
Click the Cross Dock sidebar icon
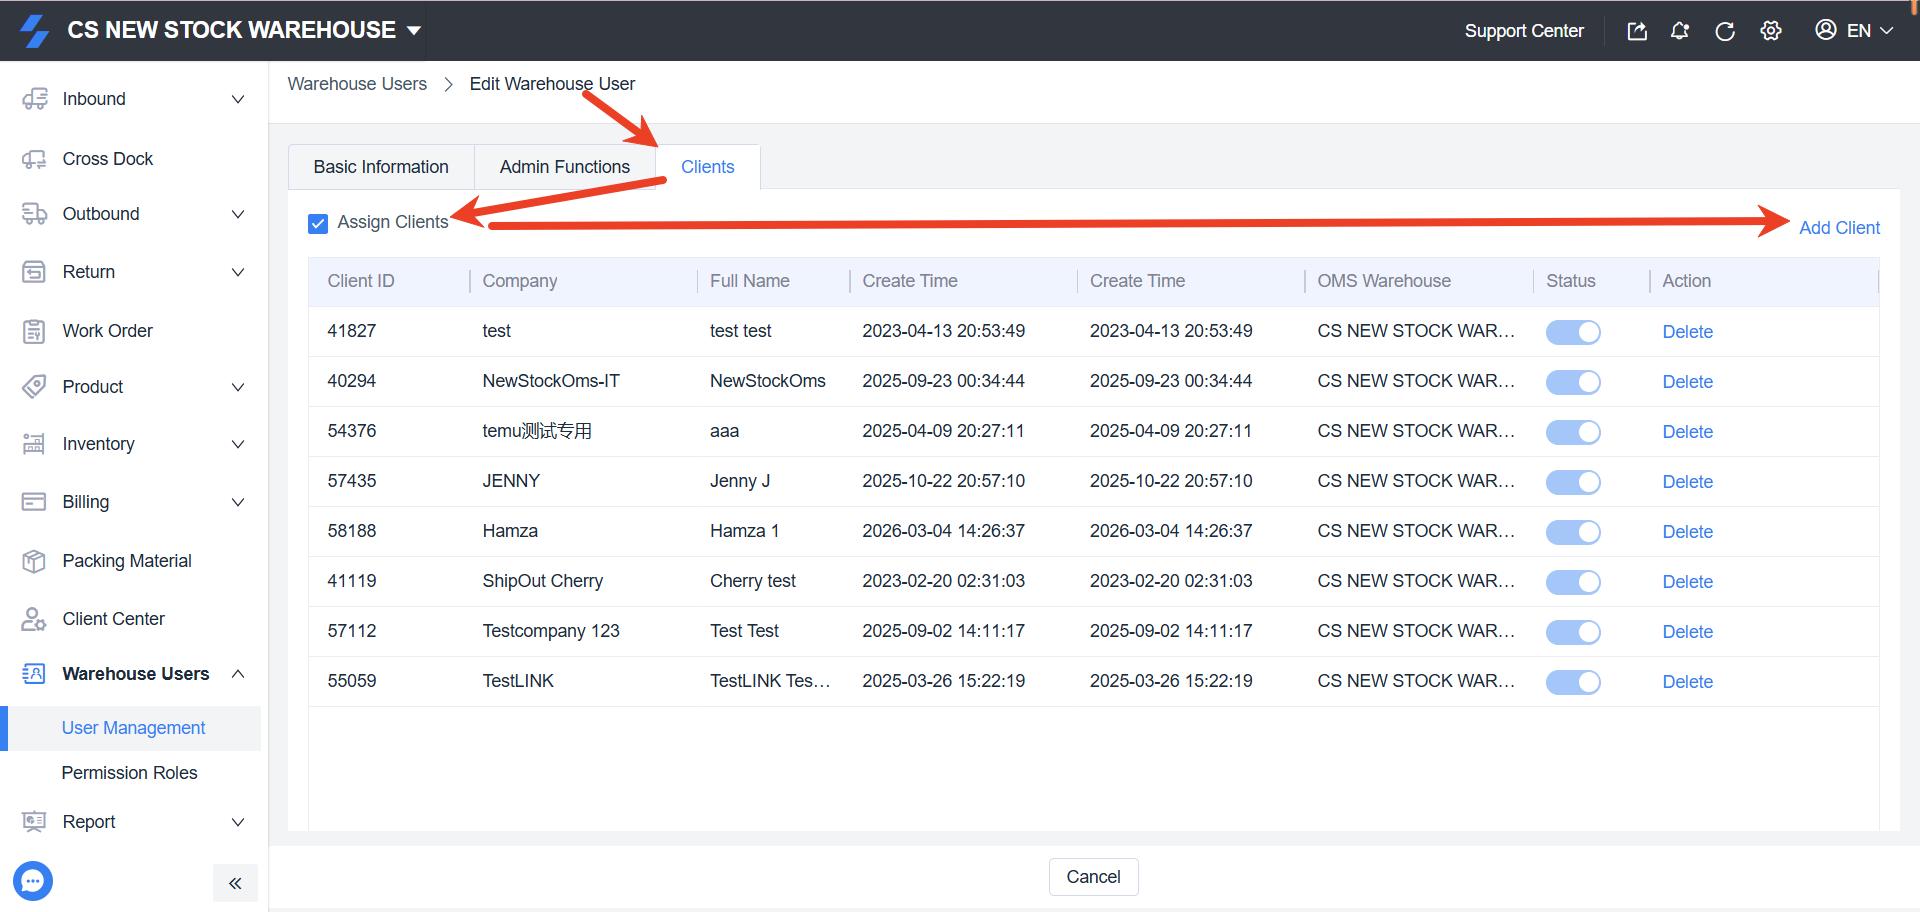pos(34,159)
